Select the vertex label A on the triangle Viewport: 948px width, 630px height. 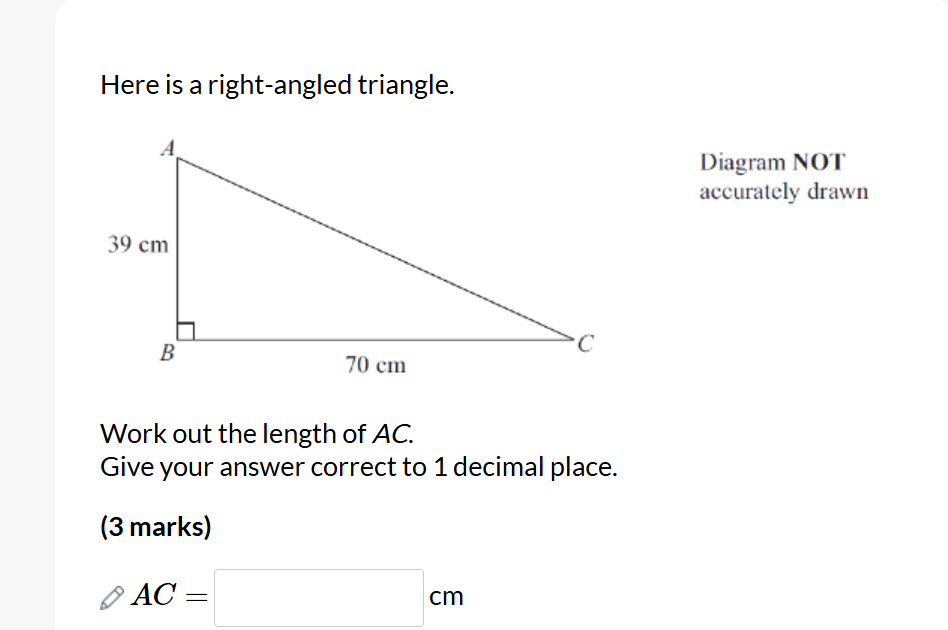coord(168,147)
